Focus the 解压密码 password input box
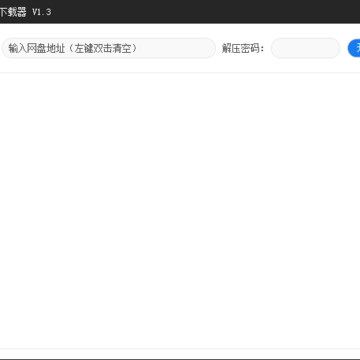 (305, 48)
